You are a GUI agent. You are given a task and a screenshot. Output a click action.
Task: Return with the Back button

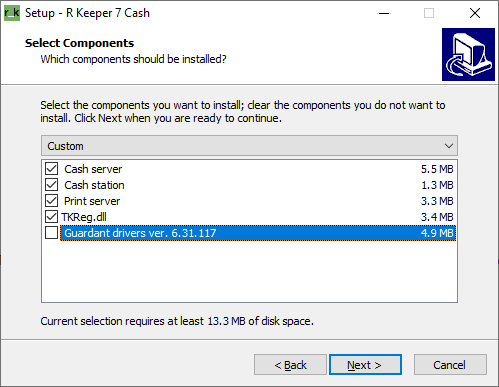[x=290, y=365]
